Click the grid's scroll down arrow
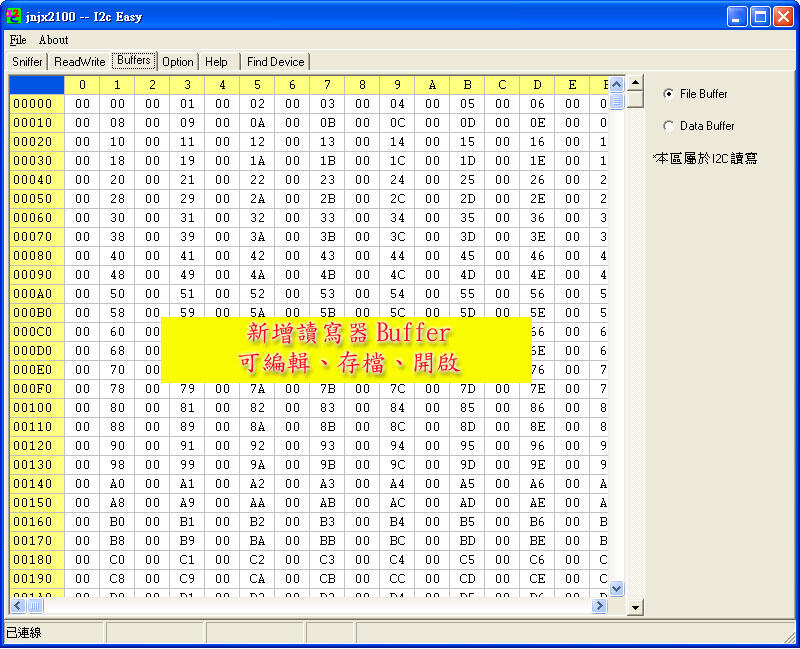The height and width of the screenshot is (649, 800). coord(616,588)
